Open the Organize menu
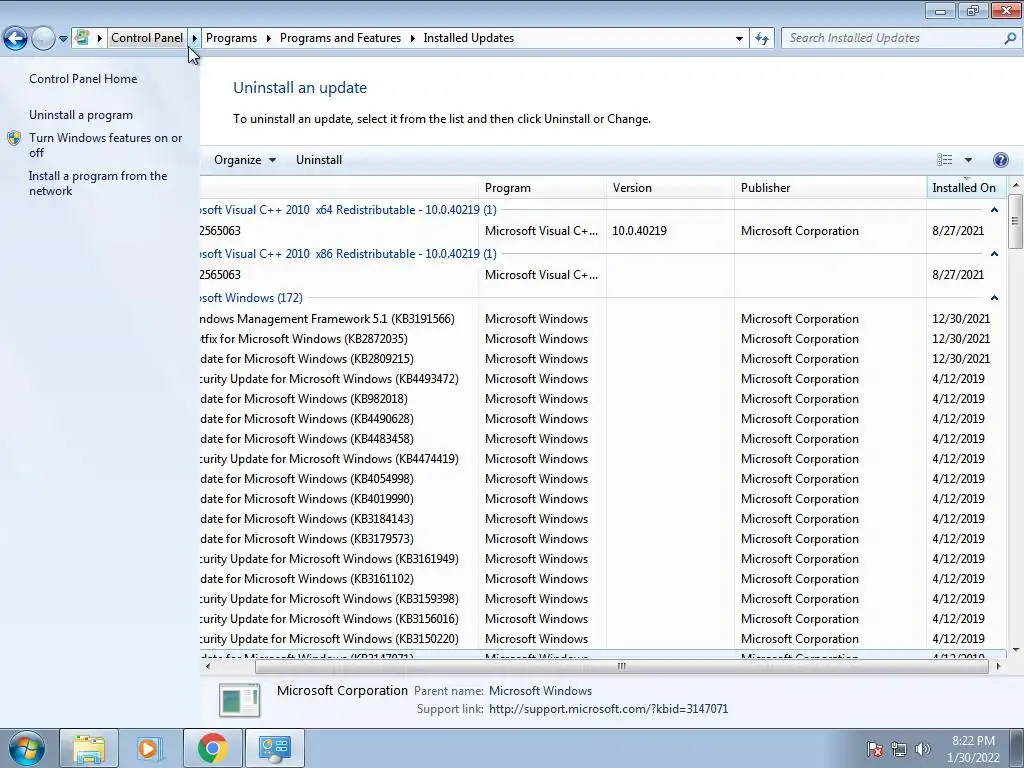This screenshot has width=1024, height=768. click(x=244, y=160)
